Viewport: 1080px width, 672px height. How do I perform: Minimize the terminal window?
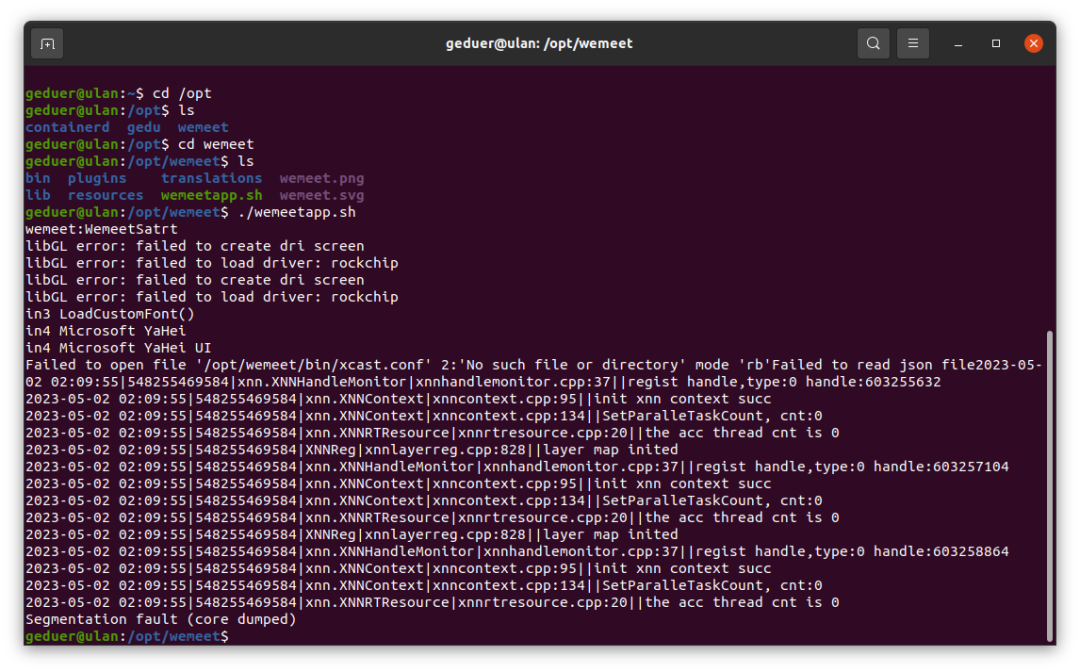958,43
